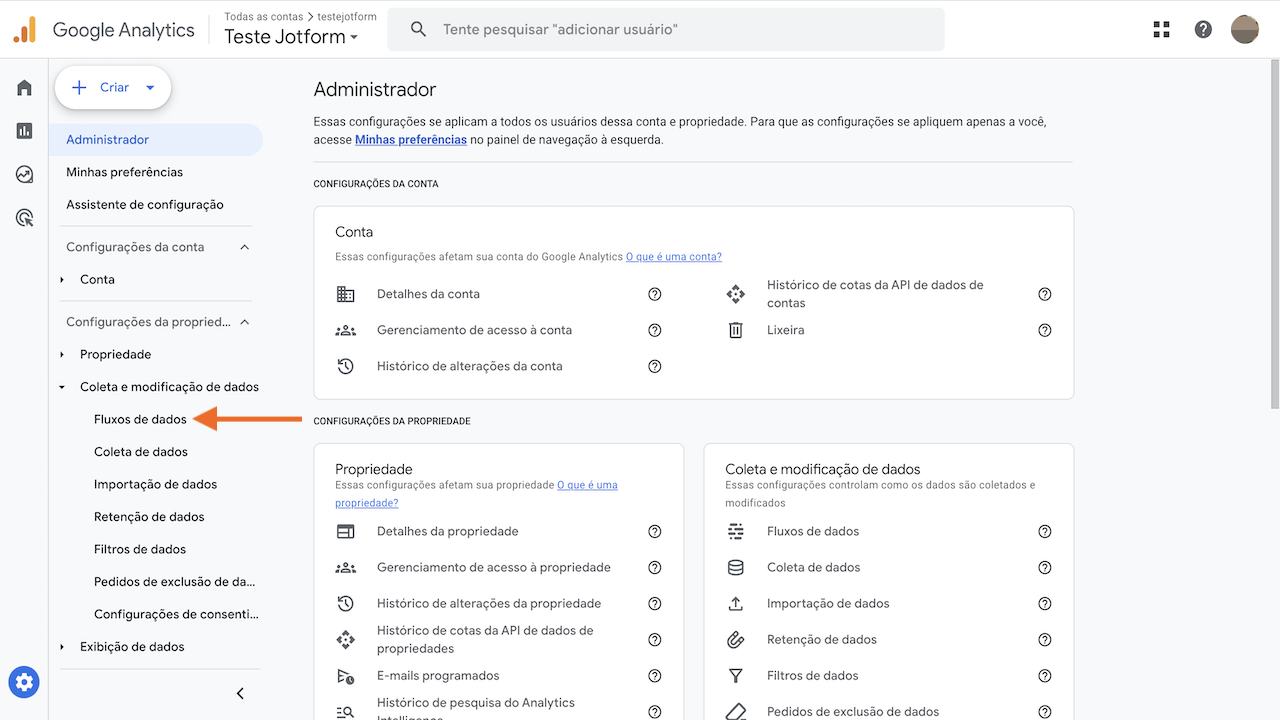The width and height of the screenshot is (1280, 720).
Task: Open the Explore icon in the left navigation
Action: [x=23, y=173]
